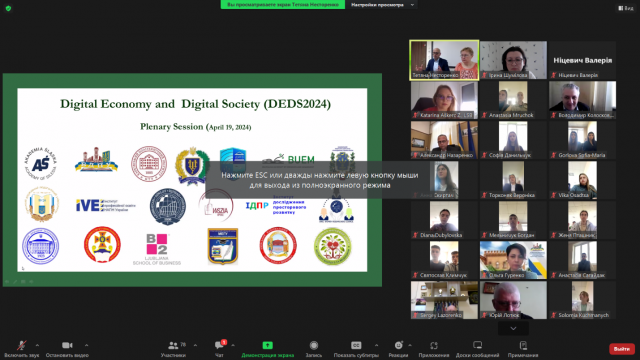
Task: Click the Participants icon in the toolbar
Action: coord(173,345)
